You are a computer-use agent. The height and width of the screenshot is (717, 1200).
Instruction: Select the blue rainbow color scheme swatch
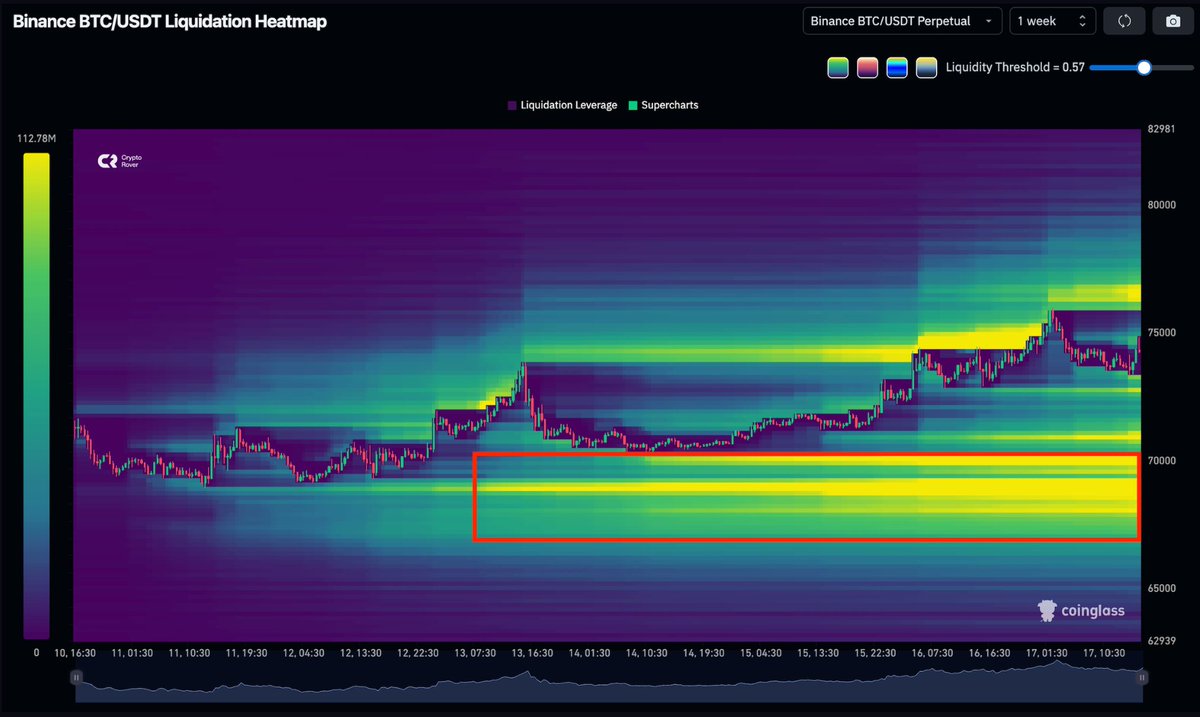[897, 67]
